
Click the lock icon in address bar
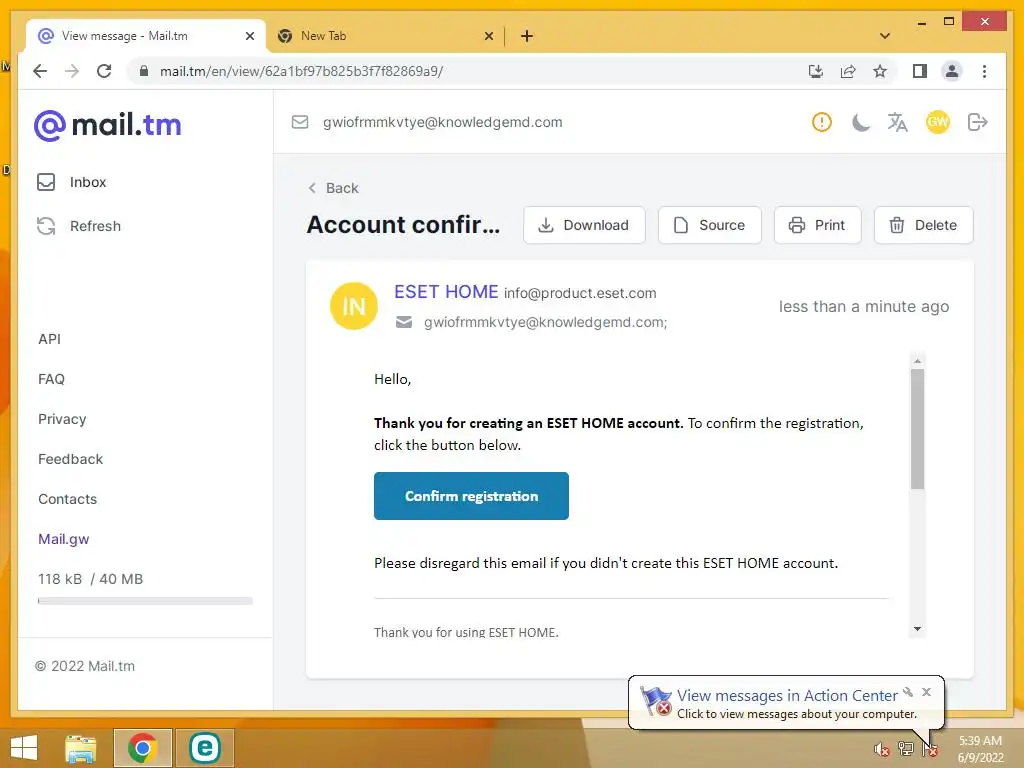(144, 71)
